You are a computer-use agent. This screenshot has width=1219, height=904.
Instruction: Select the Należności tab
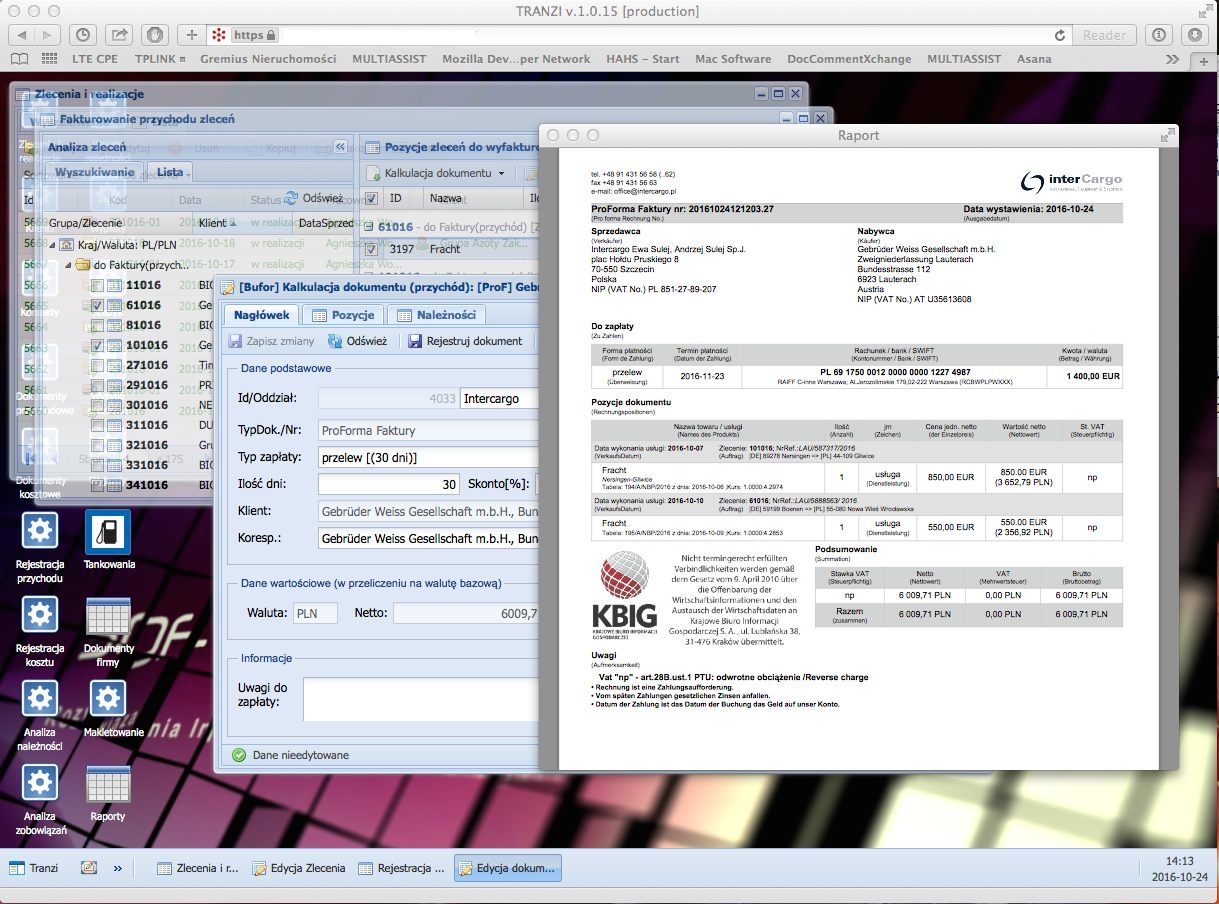pos(436,314)
